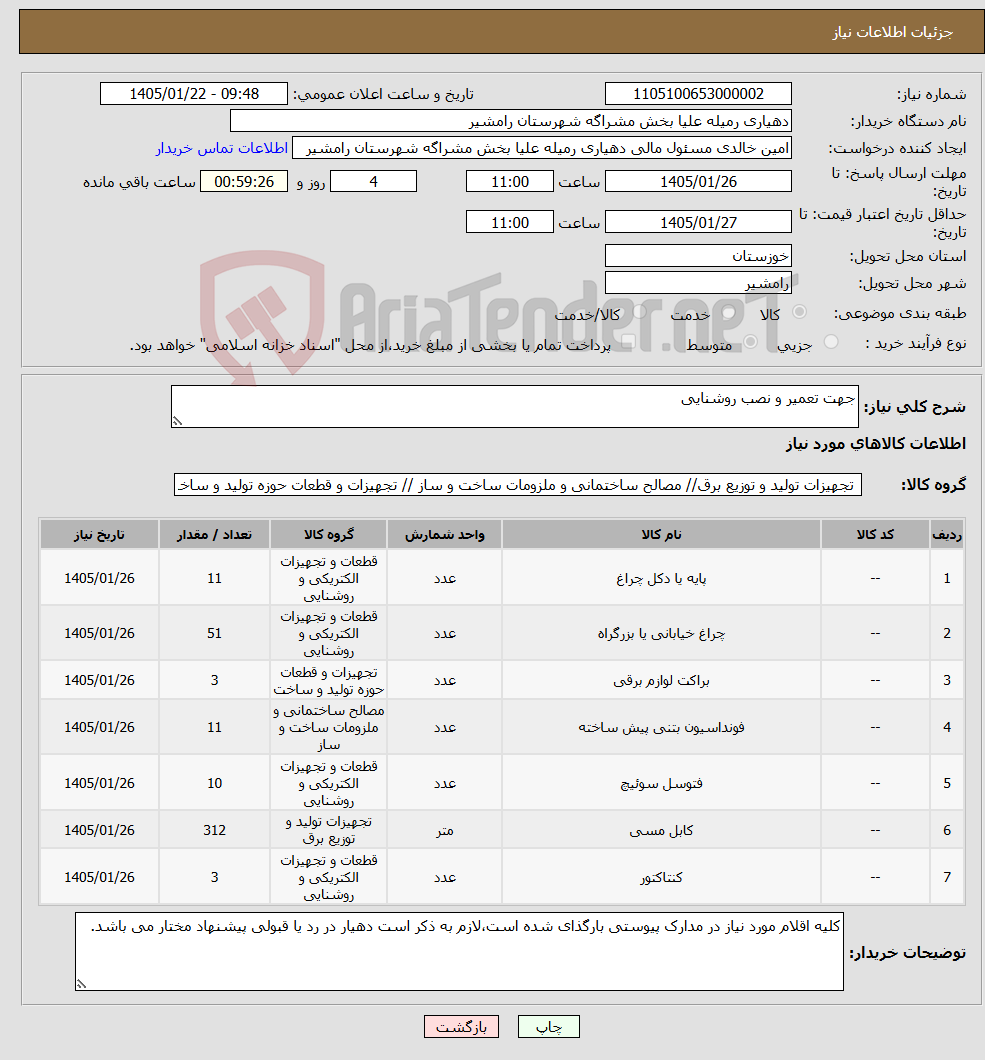Click item name کنتاکتور
The height and width of the screenshot is (1060, 985).
(661, 877)
